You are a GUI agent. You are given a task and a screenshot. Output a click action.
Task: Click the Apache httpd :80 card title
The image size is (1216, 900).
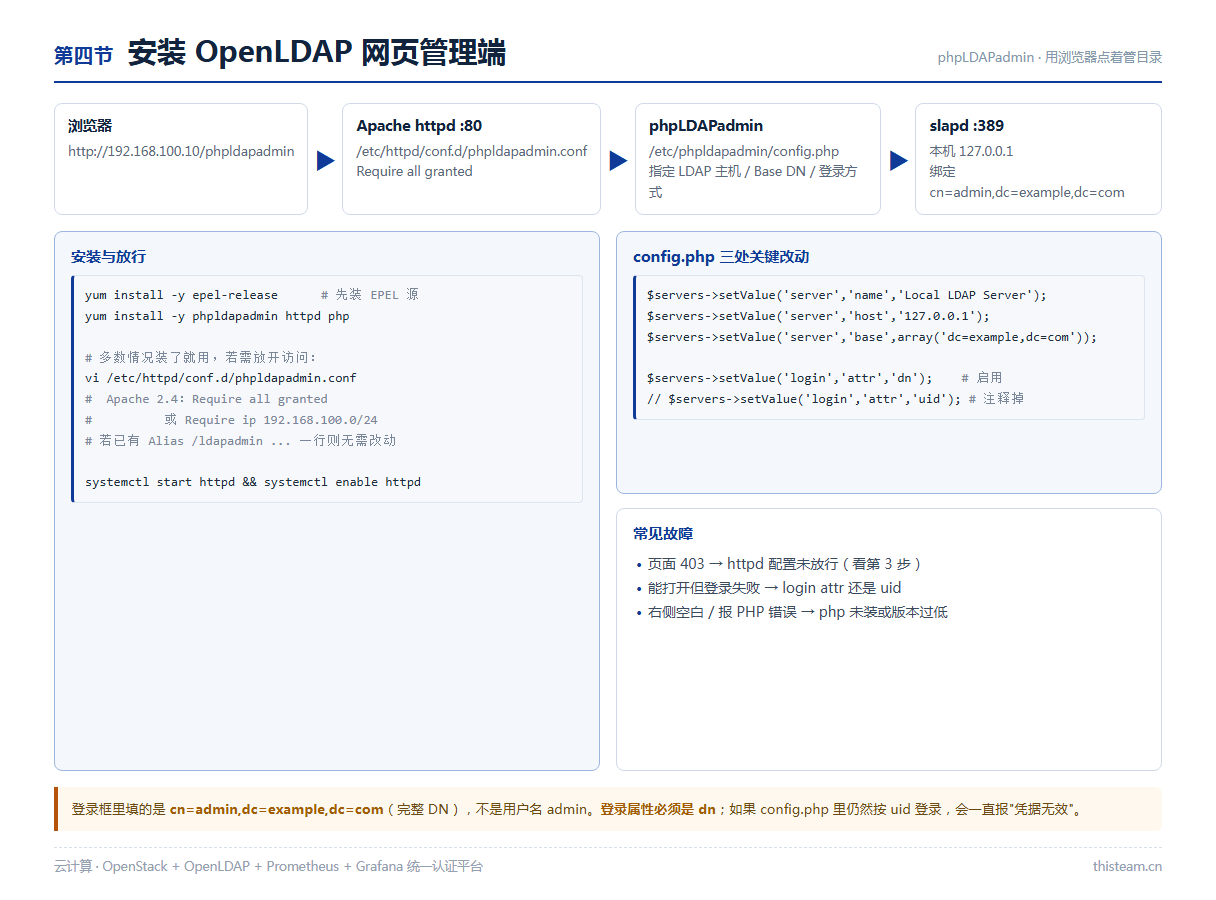click(419, 126)
